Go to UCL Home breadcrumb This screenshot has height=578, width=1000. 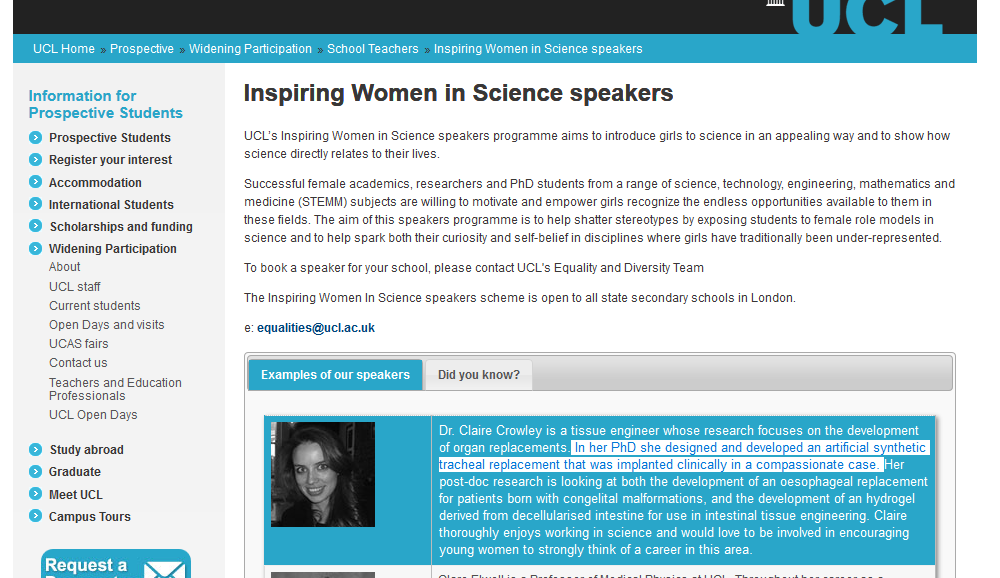tap(64, 49)
